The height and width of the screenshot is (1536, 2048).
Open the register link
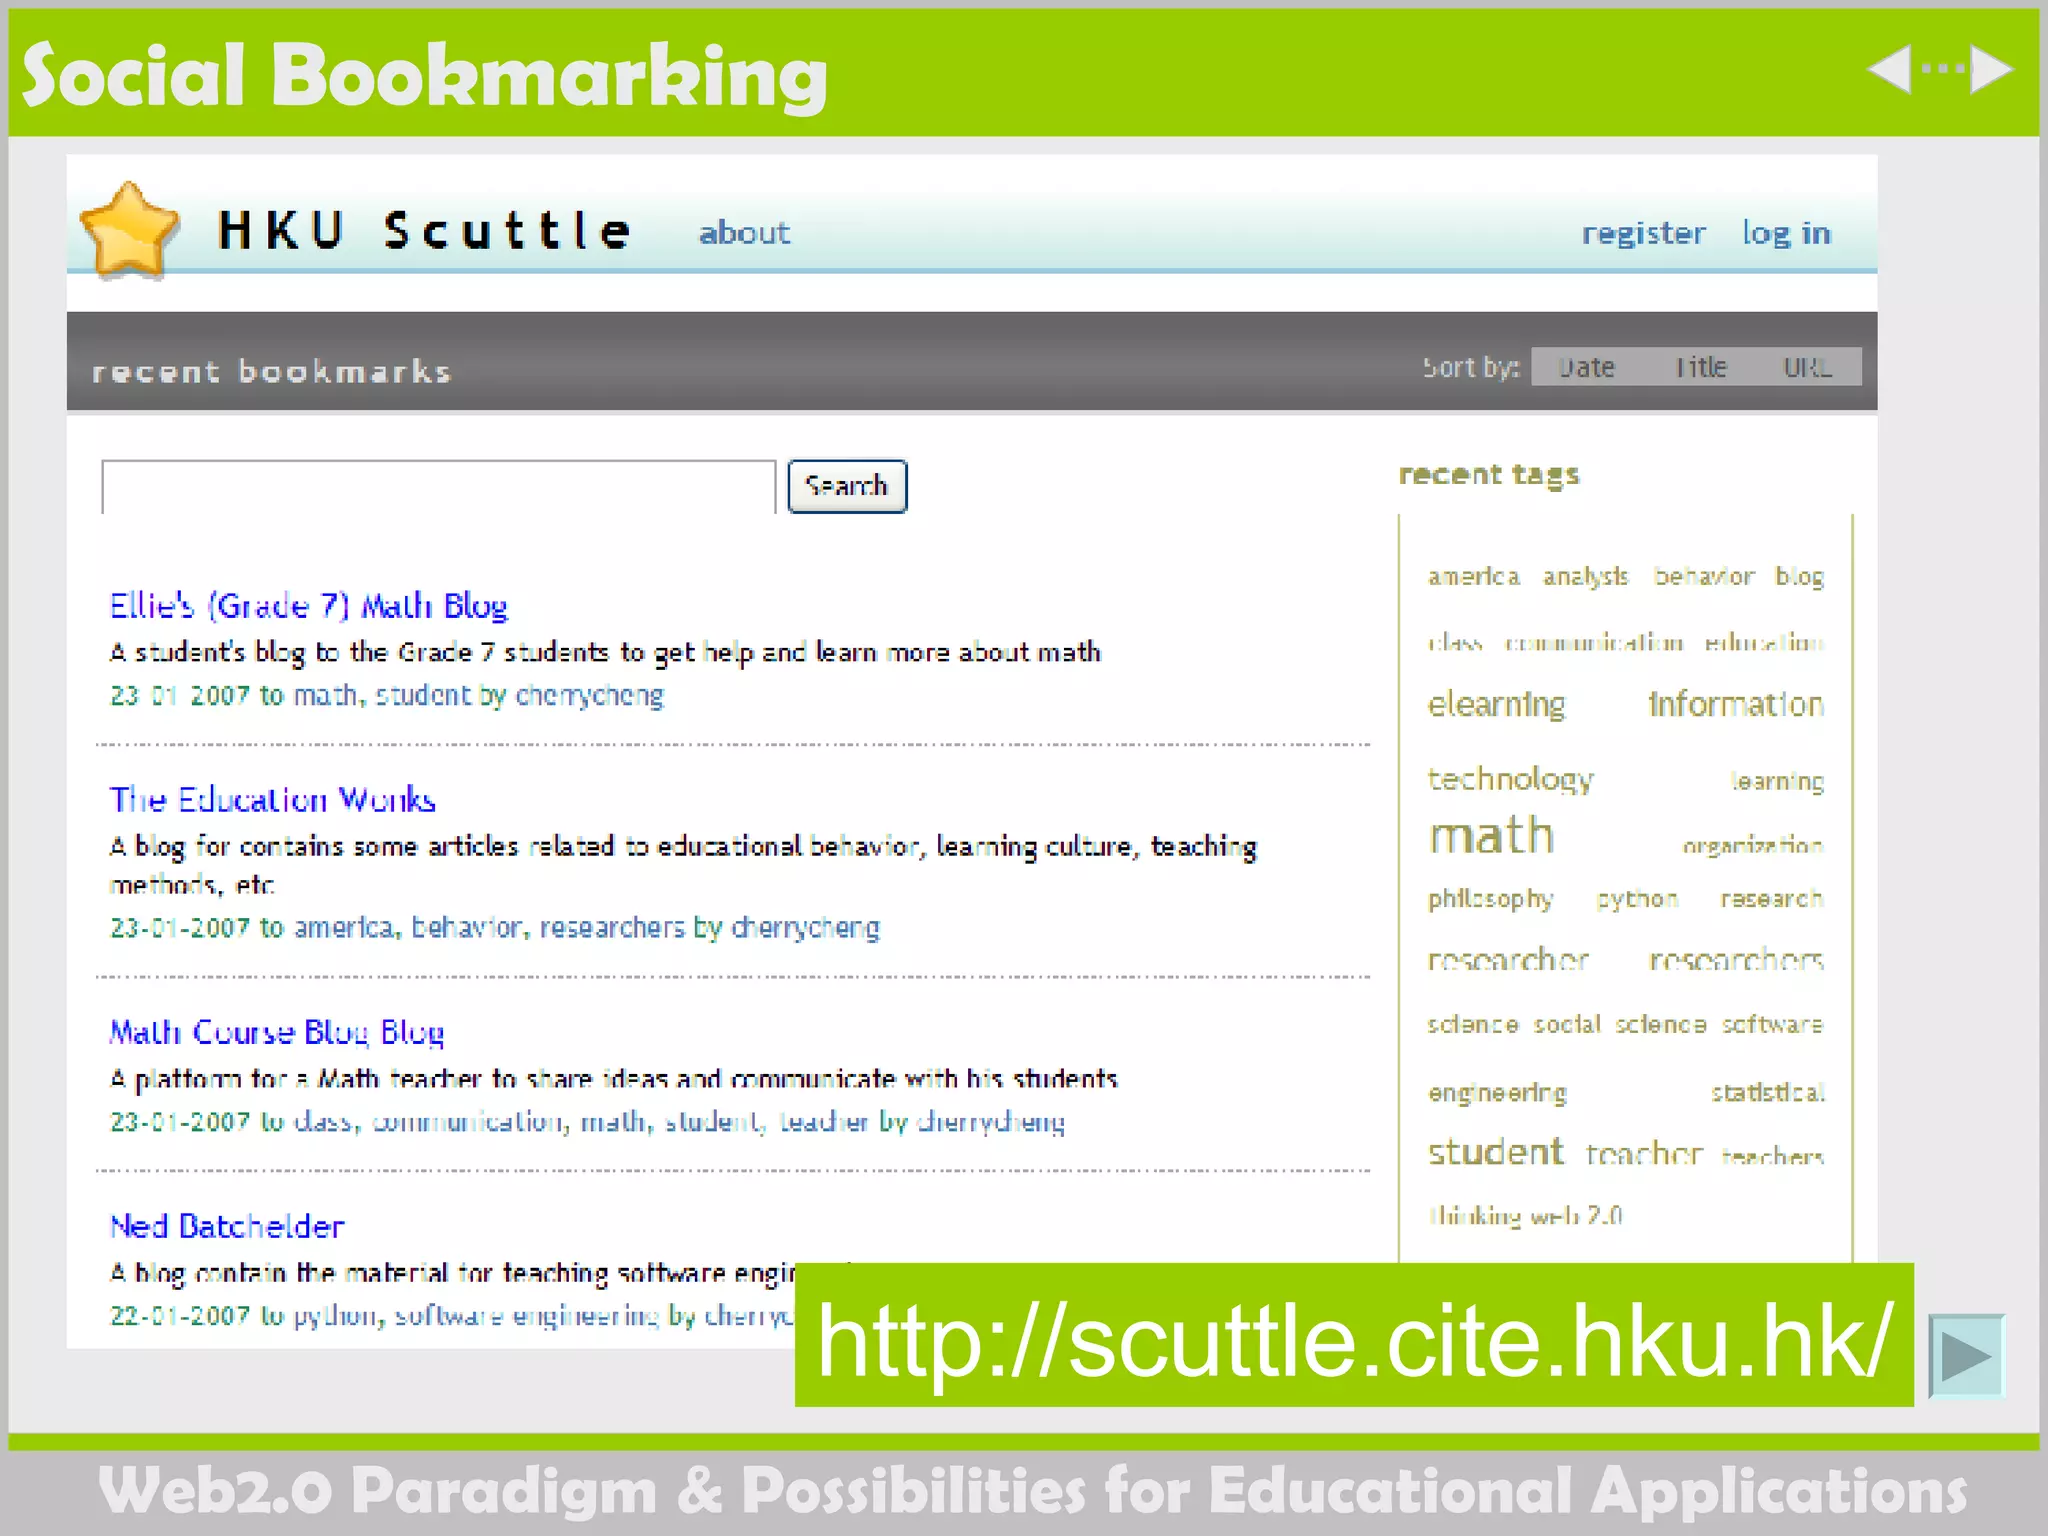tap(1643, 233)
